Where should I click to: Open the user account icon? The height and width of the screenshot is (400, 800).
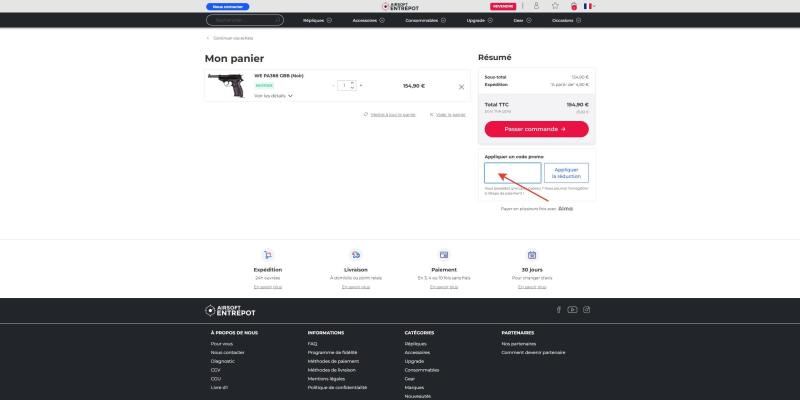tap(536, 6)
